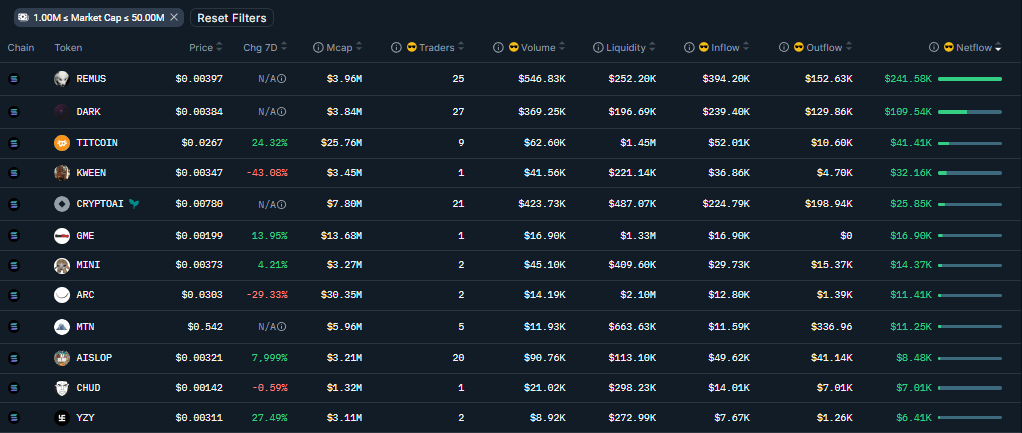Viewport: 1022px width, 433px height.
Task: Select the $30.35M market cap for ARC
Action: coord(341,295)
